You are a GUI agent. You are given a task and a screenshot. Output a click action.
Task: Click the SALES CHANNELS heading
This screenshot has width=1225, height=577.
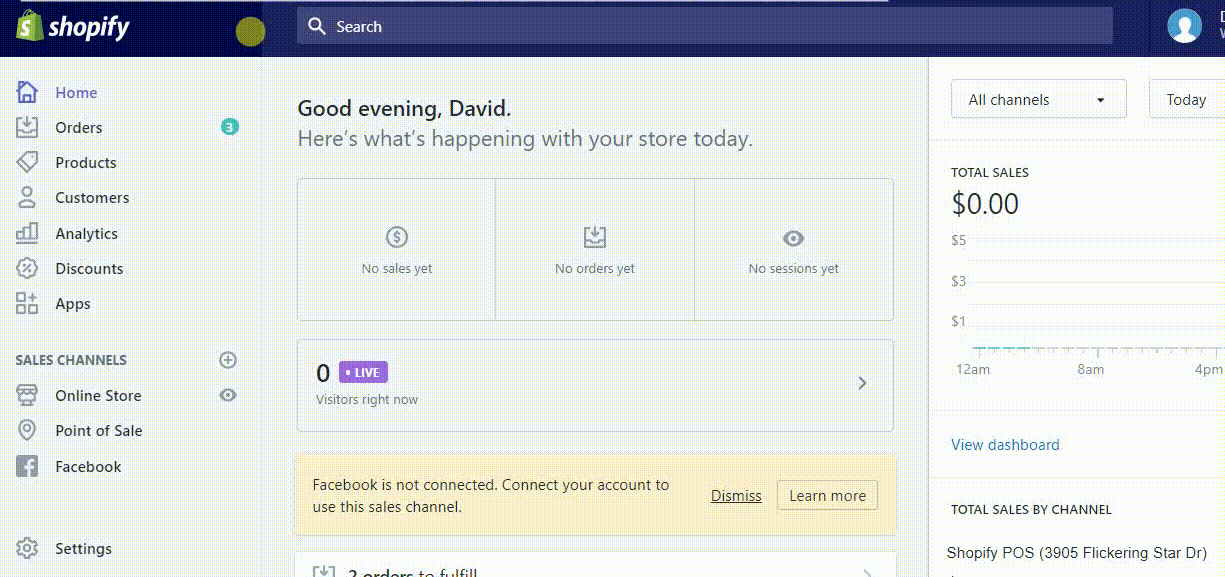71,360
